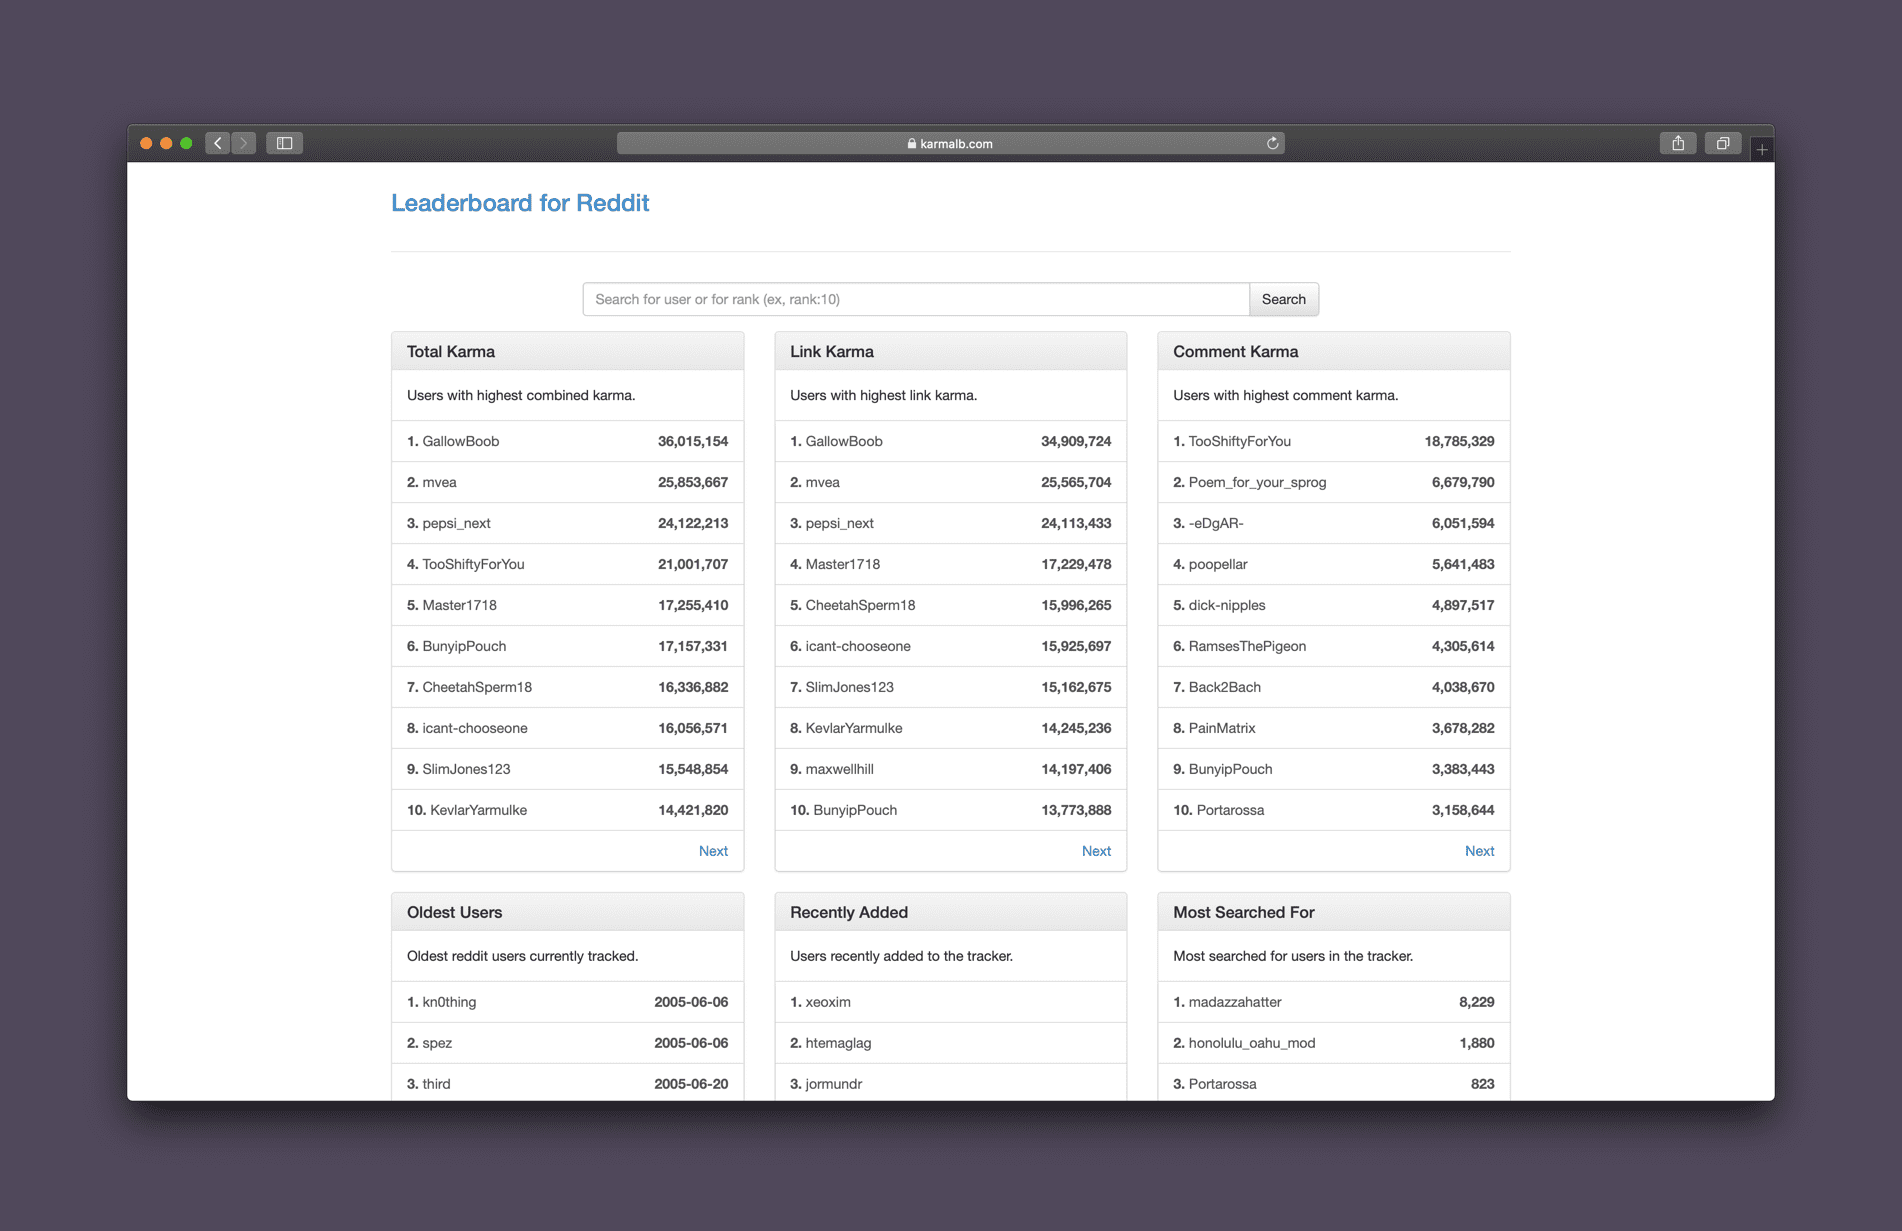Image resolution: width=1902 pixels, height=1231 pixels.
Task: Click the 18,785,329 comment karma value
Action: click(1459, 441)
